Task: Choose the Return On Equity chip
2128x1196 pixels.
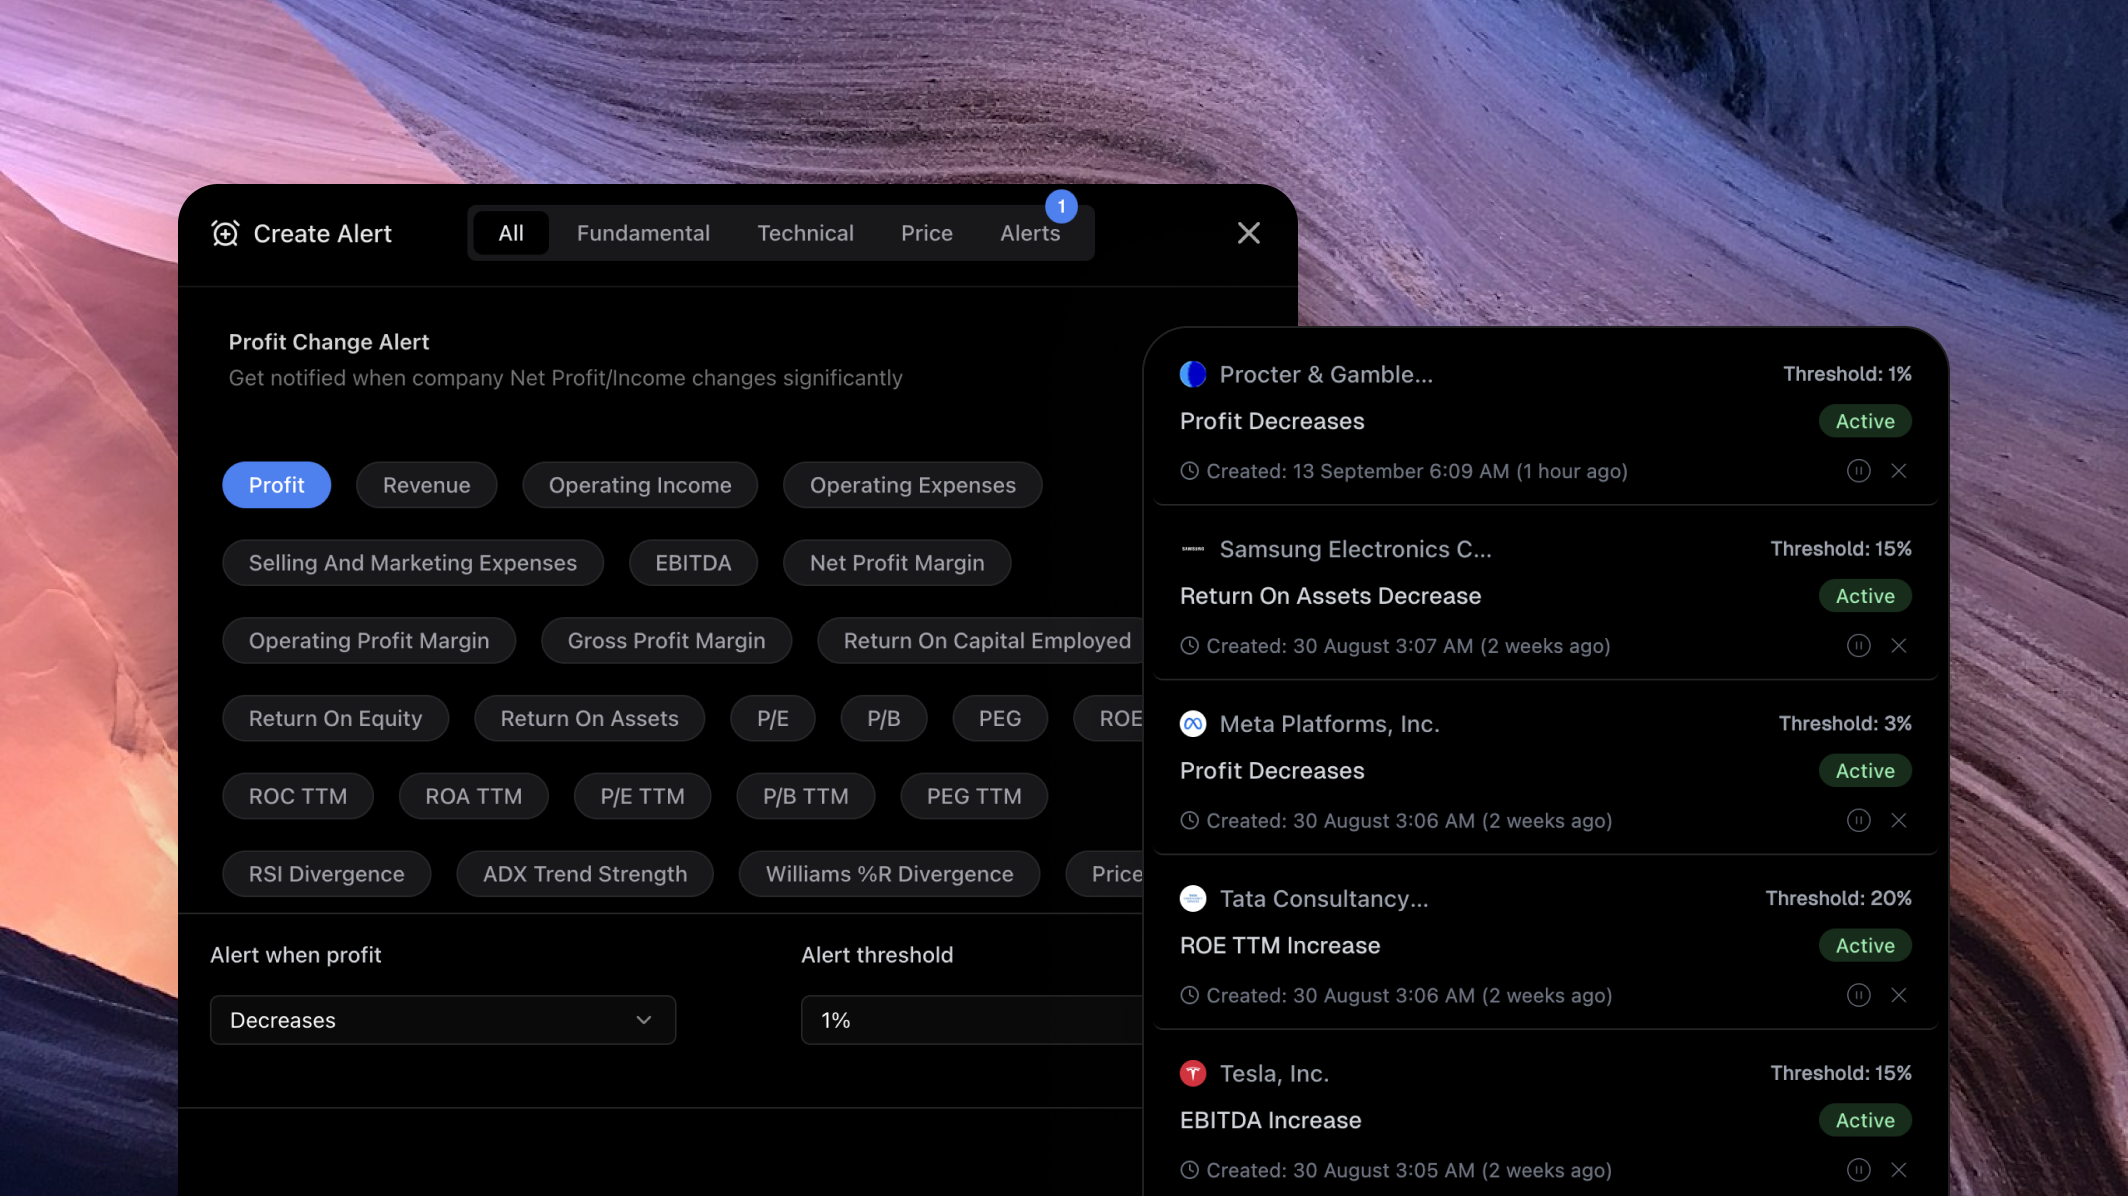Action: coord(335,719)
